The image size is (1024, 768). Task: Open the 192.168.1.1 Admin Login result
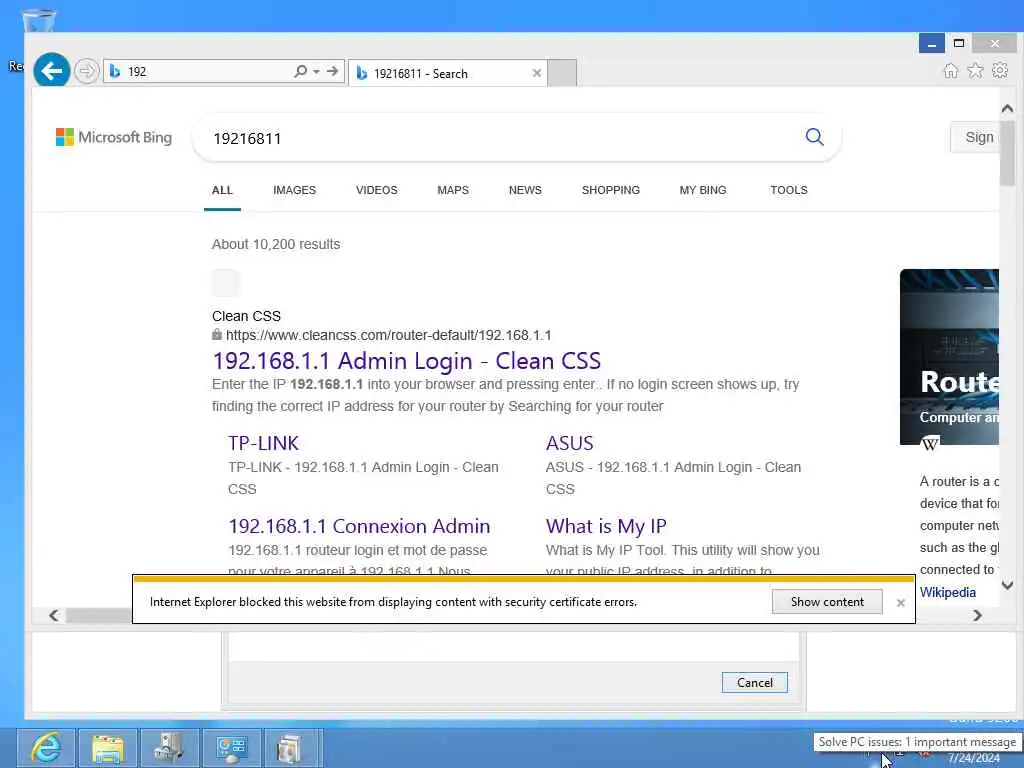[406, 360]
